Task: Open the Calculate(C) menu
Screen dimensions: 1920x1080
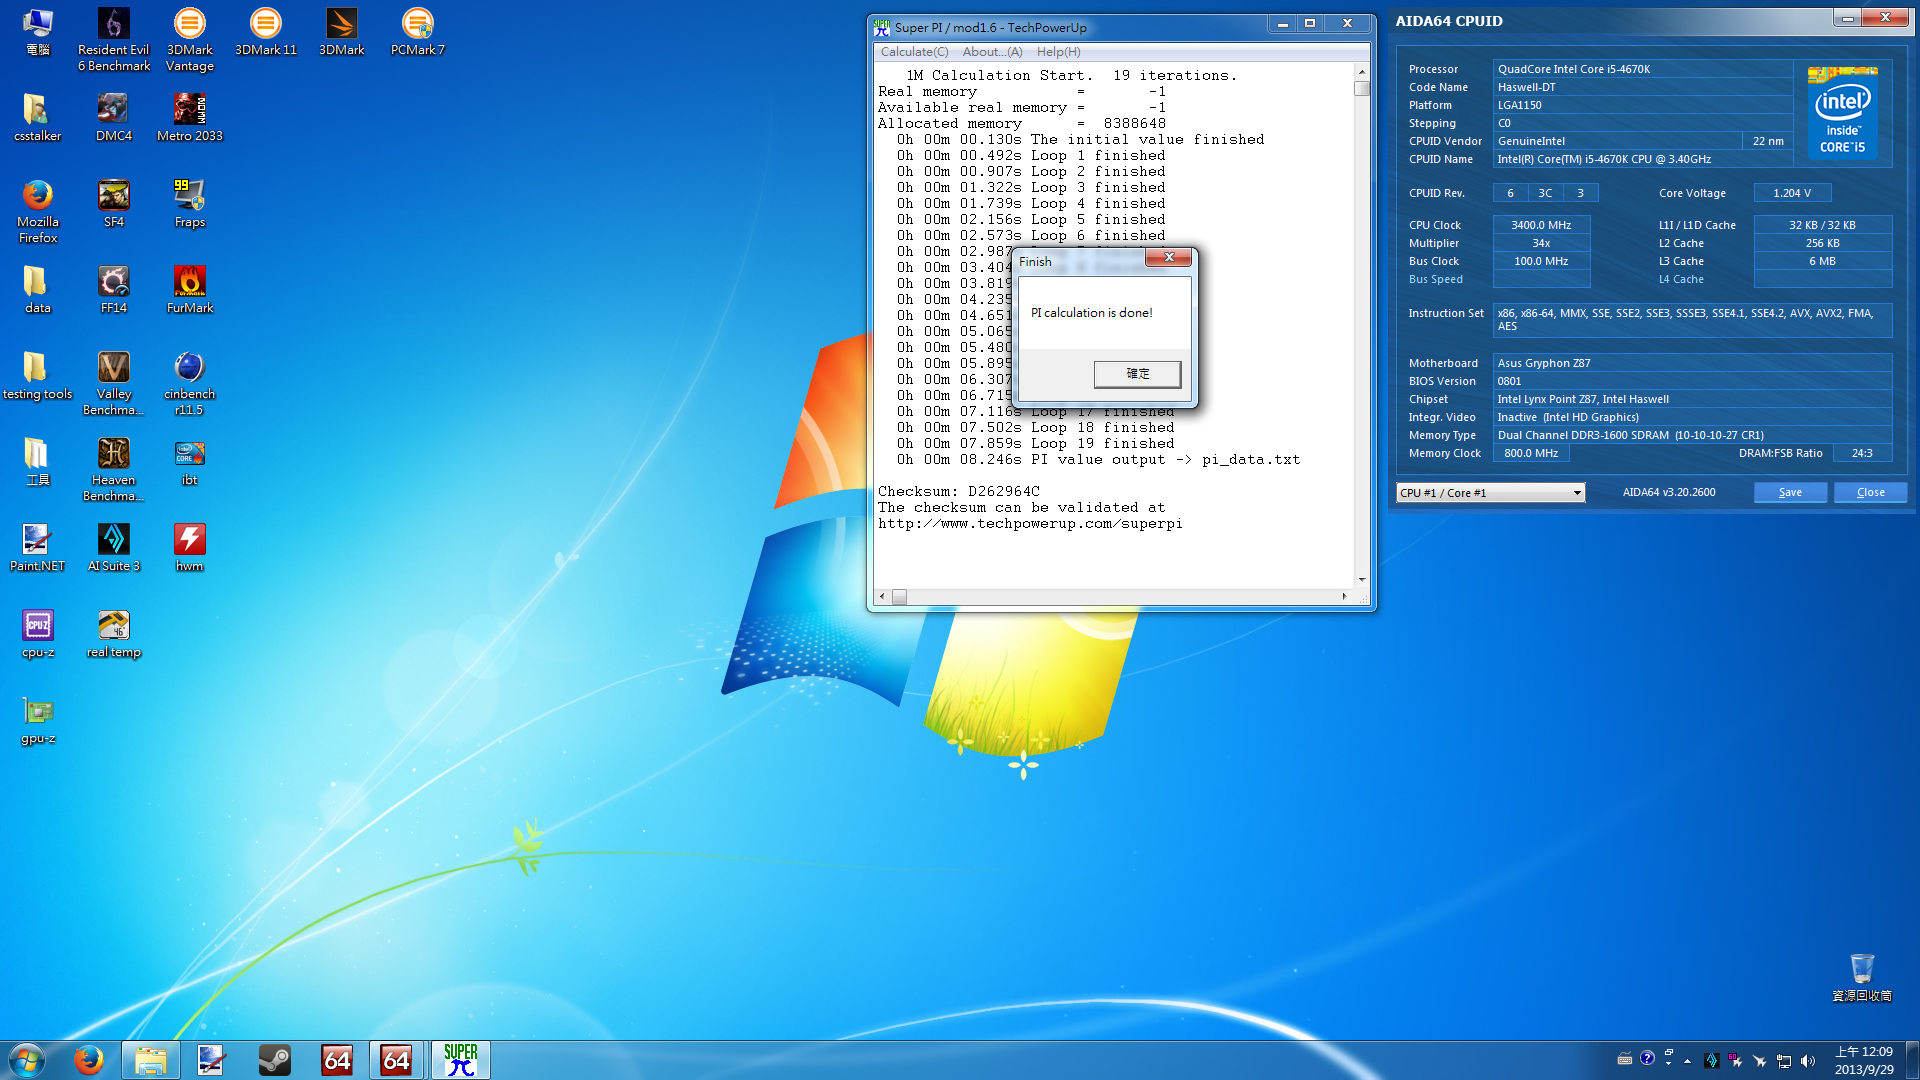Action: tap(914, 52)
